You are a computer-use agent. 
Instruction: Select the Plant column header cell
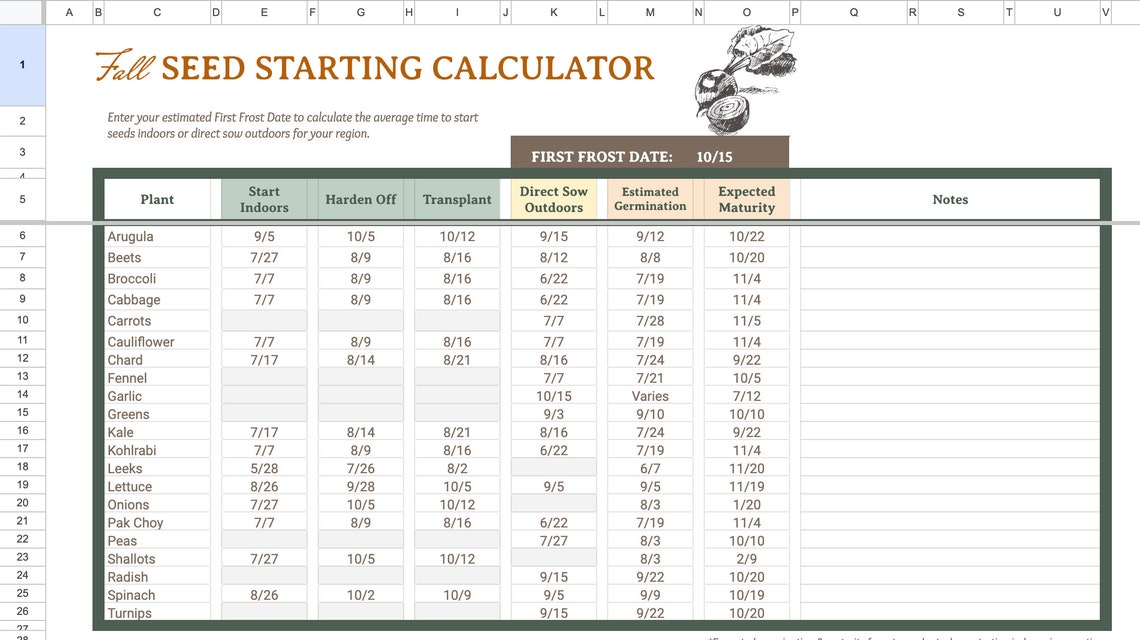(156, 199)
